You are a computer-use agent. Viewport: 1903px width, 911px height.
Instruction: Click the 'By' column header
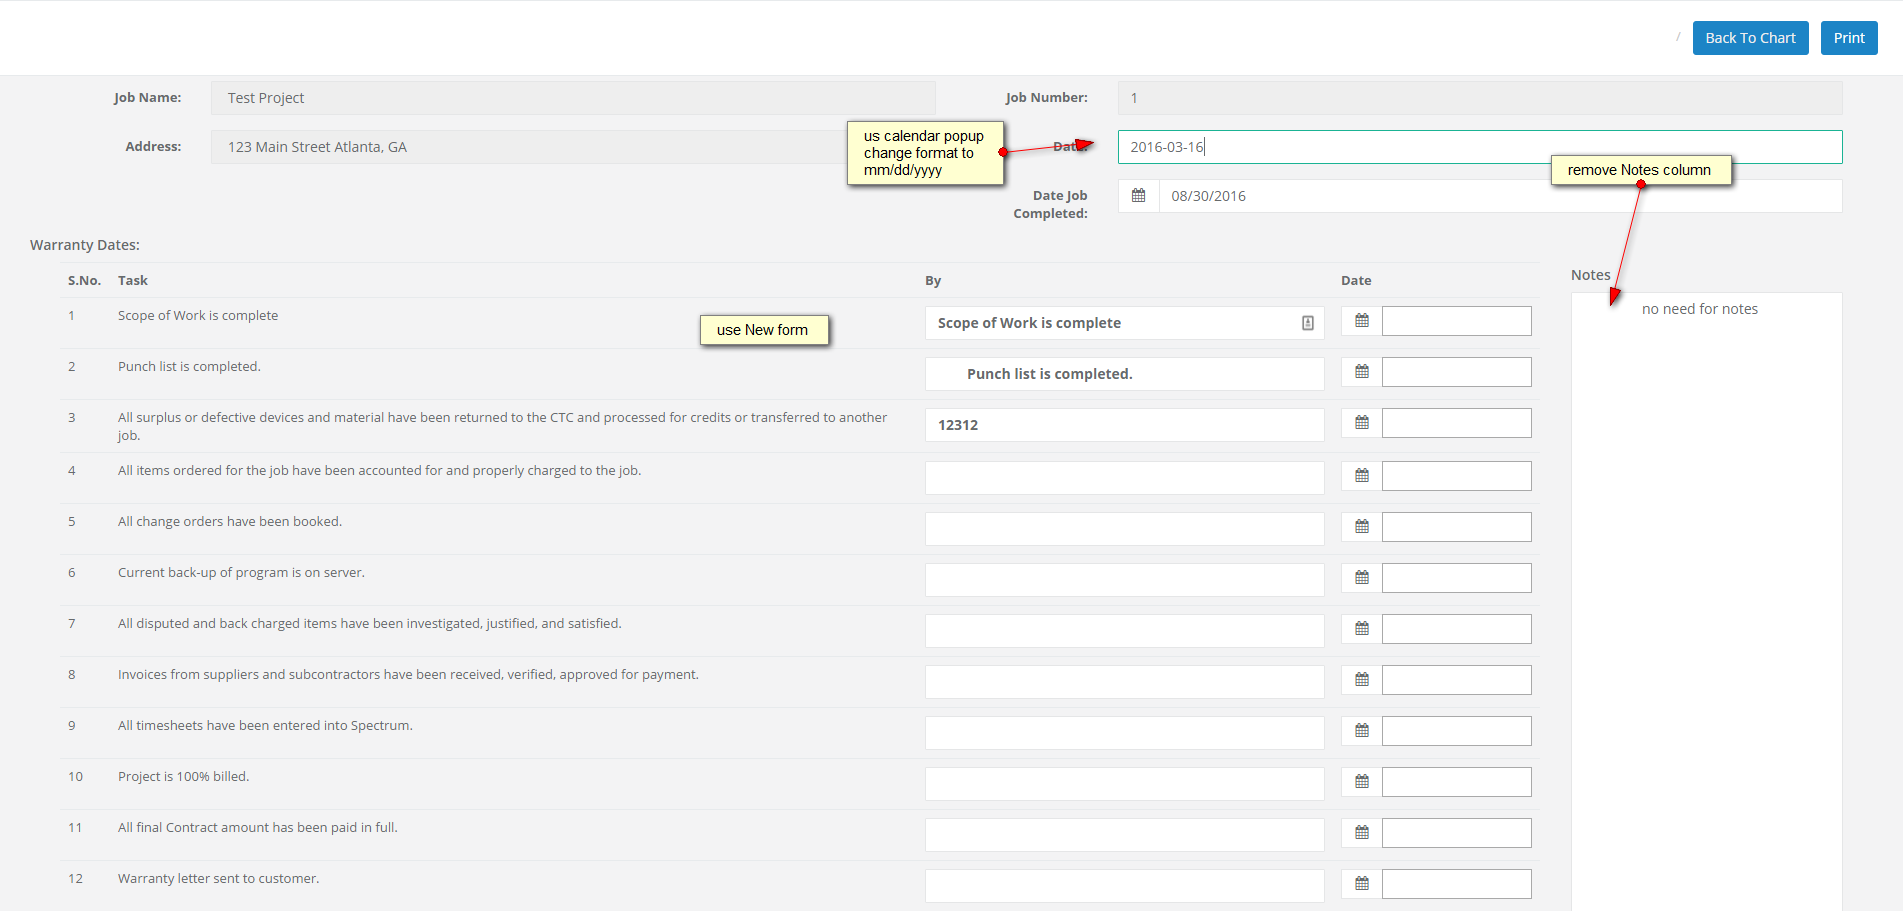tap(933, 281)
